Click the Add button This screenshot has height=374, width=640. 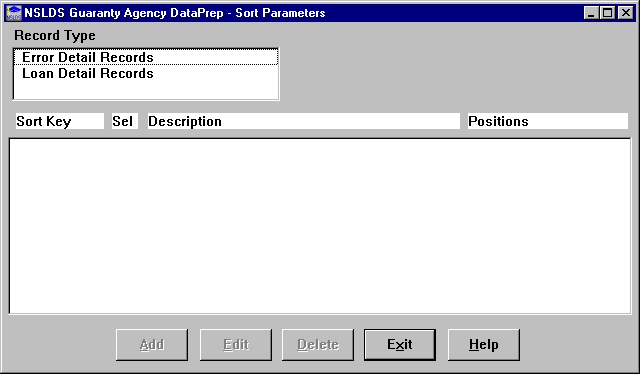point(152,345)
